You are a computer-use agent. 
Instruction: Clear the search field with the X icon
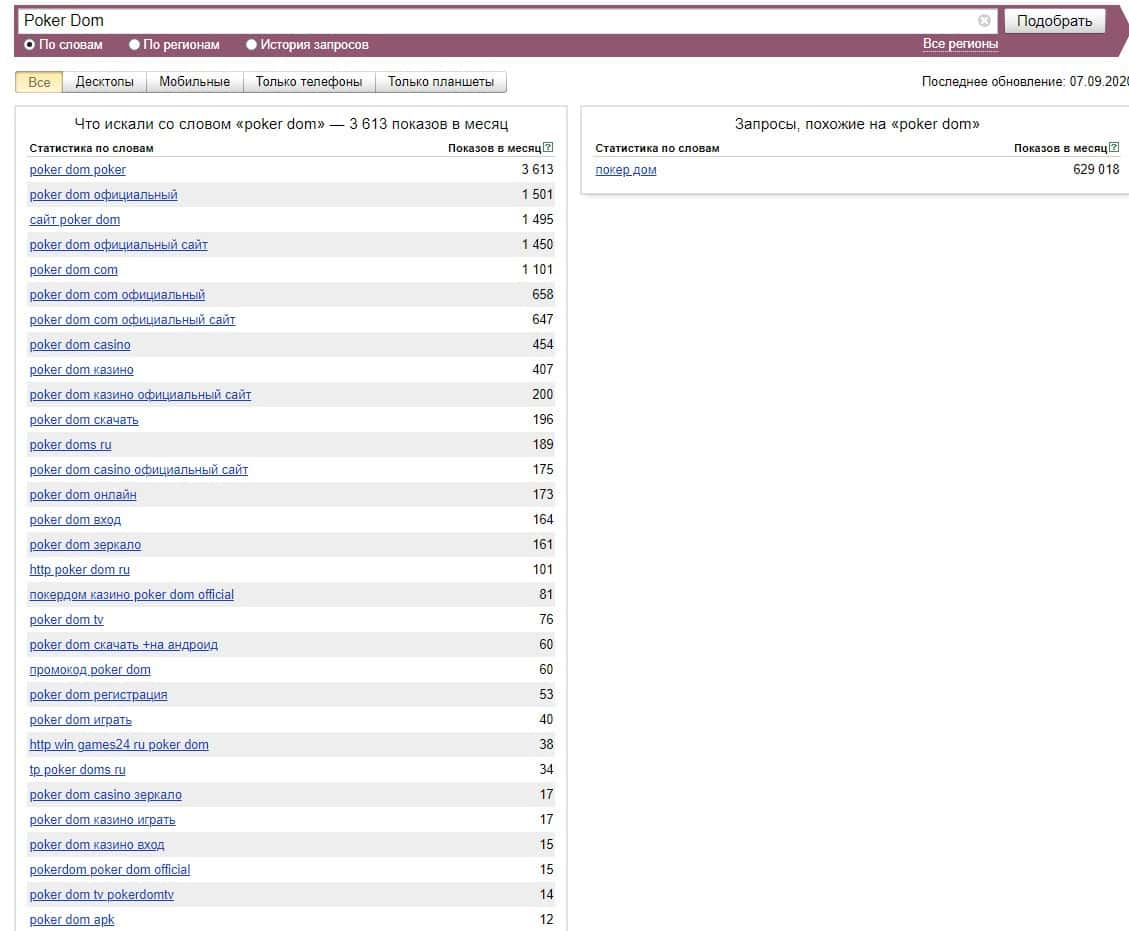[x=984, y=21]
